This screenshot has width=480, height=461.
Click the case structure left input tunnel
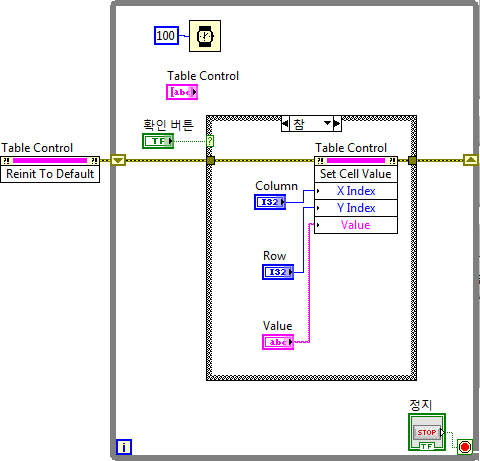click(x=210, y=160)
